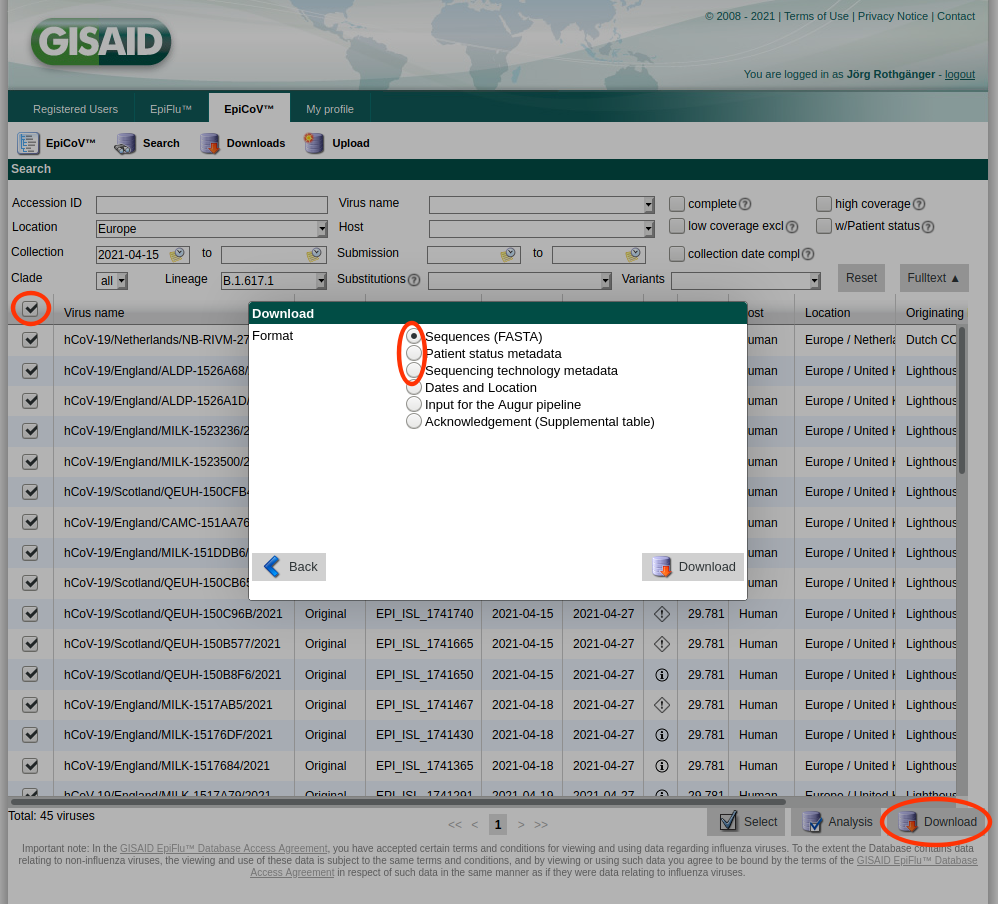Screen dimensions: 998x904
Task: Click warning icon in EPI_ISL_1741740 row
Action: [661, 614]
